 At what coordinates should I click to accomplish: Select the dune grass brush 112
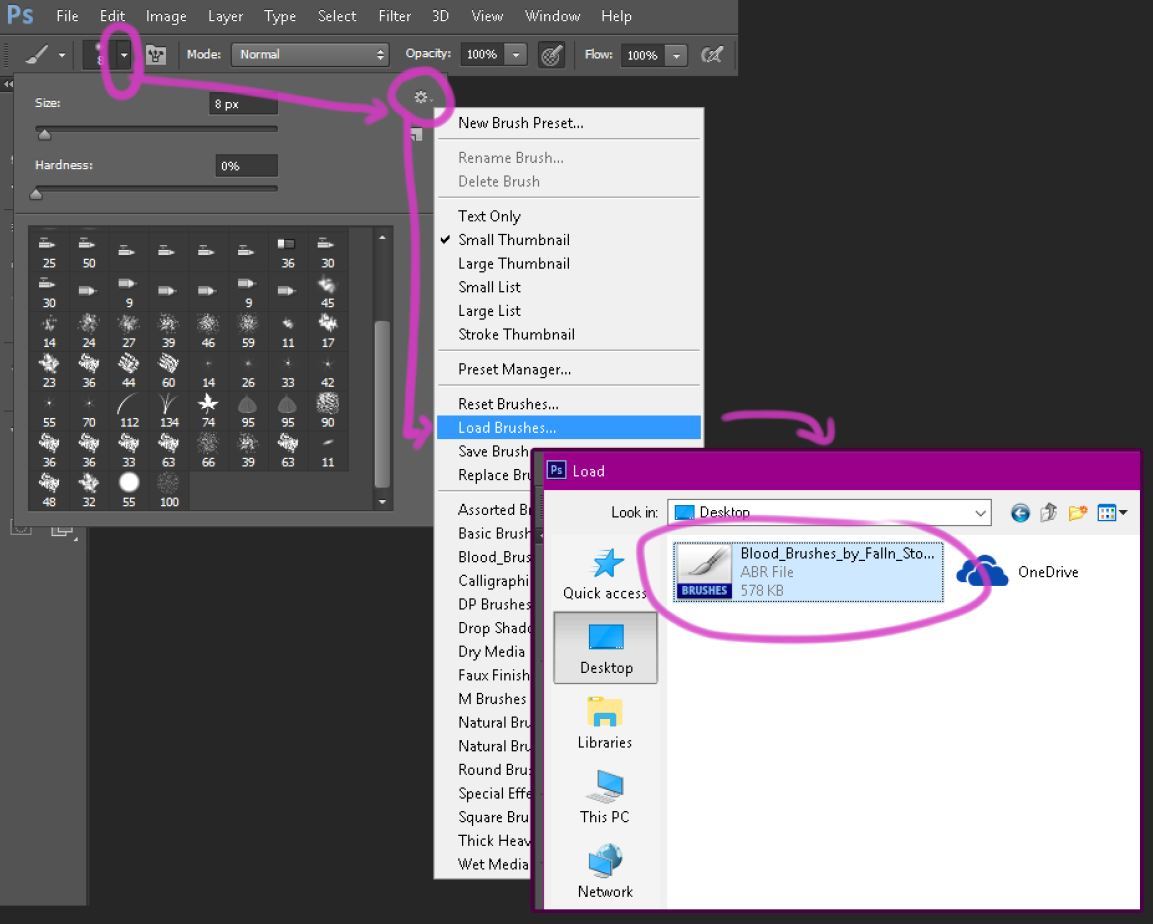(129, 410)
